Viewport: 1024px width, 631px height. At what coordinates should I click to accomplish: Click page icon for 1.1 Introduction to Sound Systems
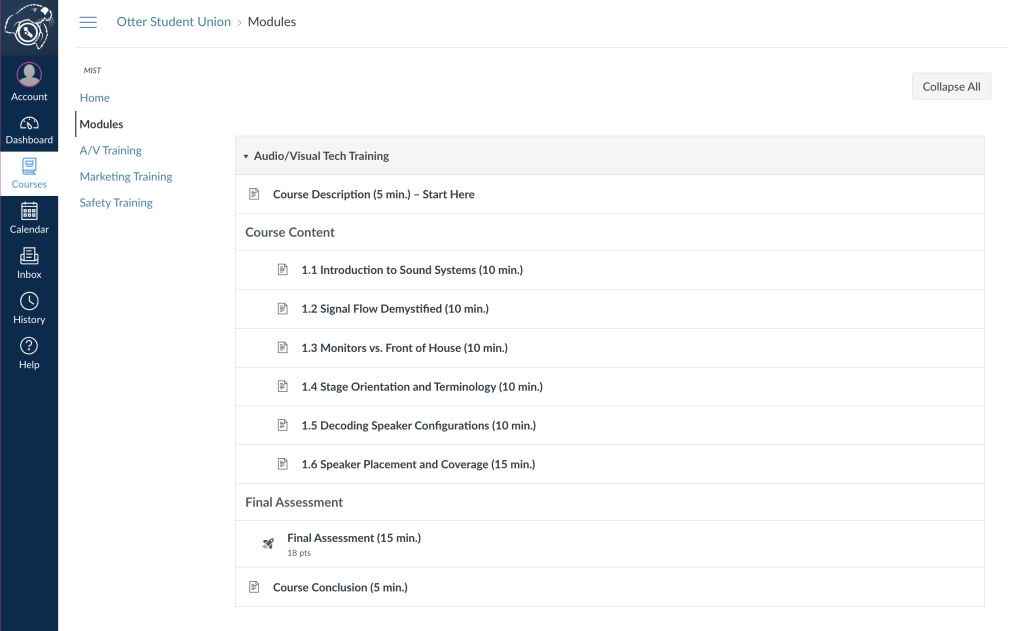click(x=283, y=270)
